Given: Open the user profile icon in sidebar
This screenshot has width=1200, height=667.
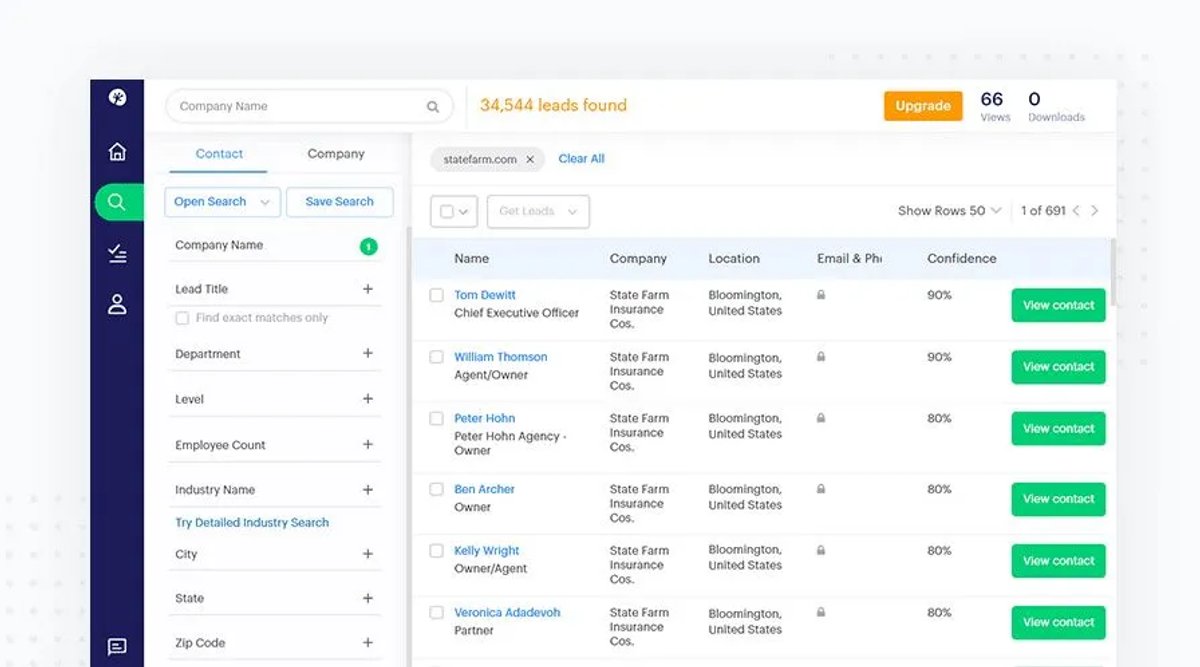Looking at the screenshot, I should tap(117, 305).
